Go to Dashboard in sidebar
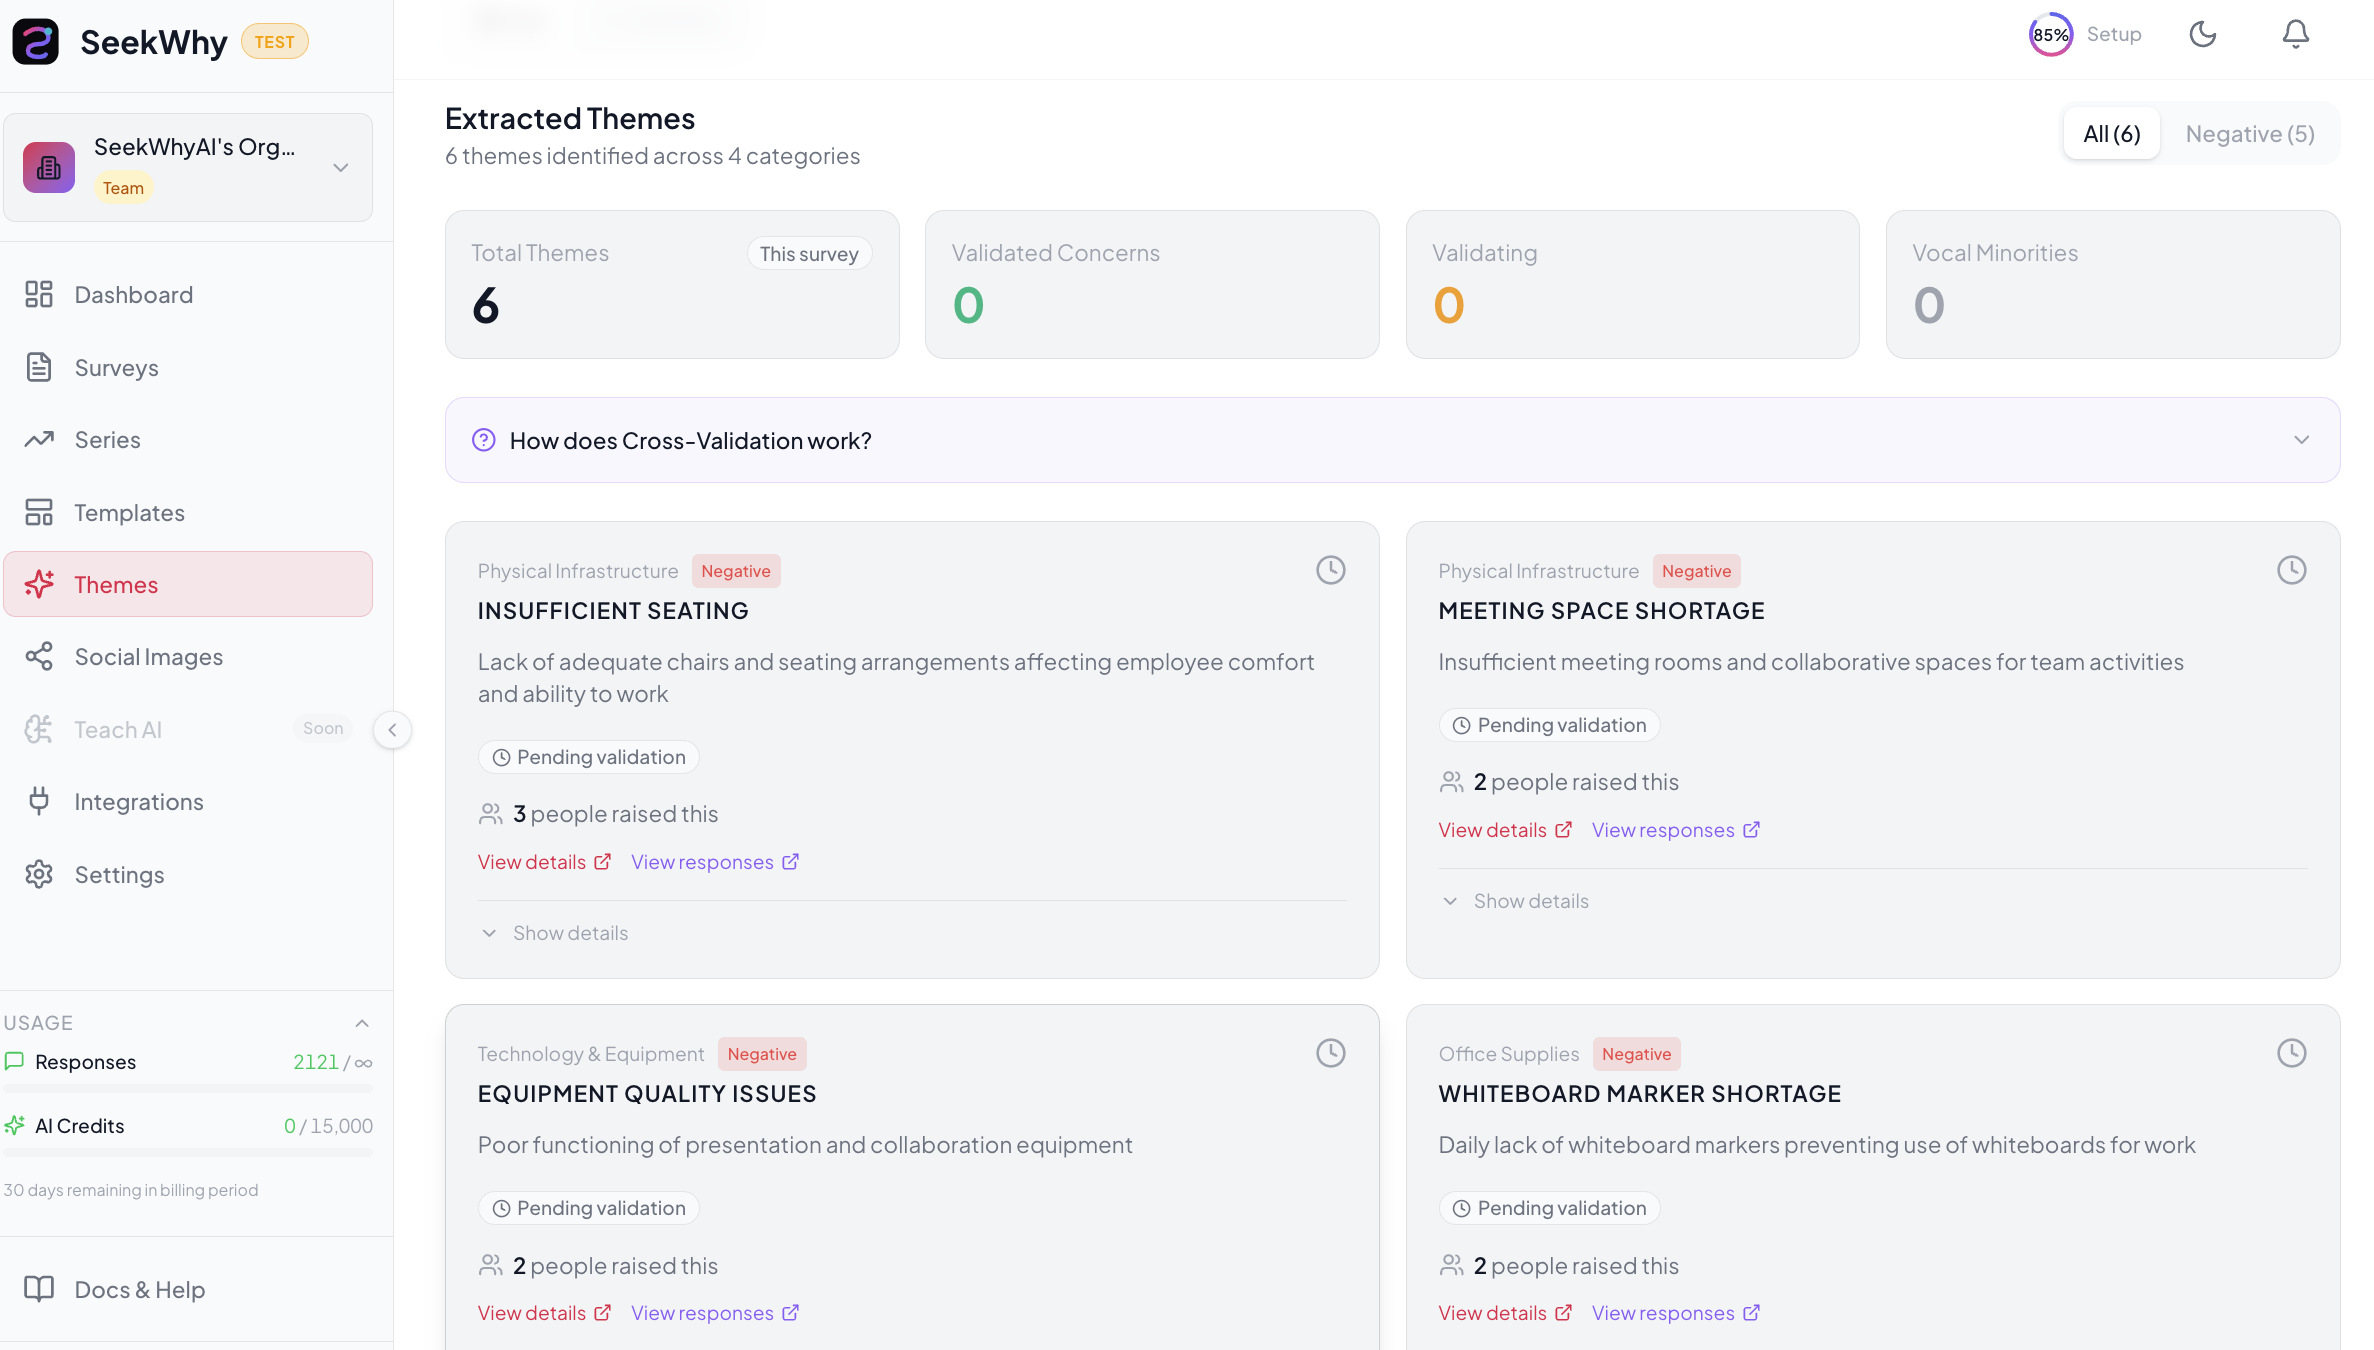This screenshot has height=1350, width=2374. [133, 295]
